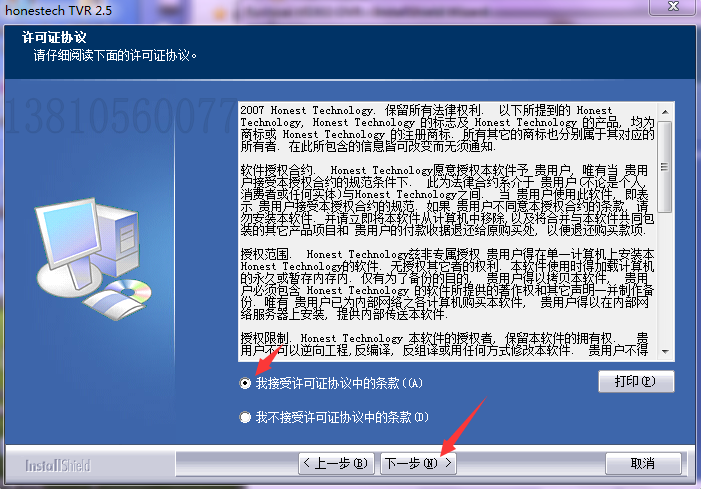
Task: Click the license scrollbar up arrow
Action: [665, 112]
